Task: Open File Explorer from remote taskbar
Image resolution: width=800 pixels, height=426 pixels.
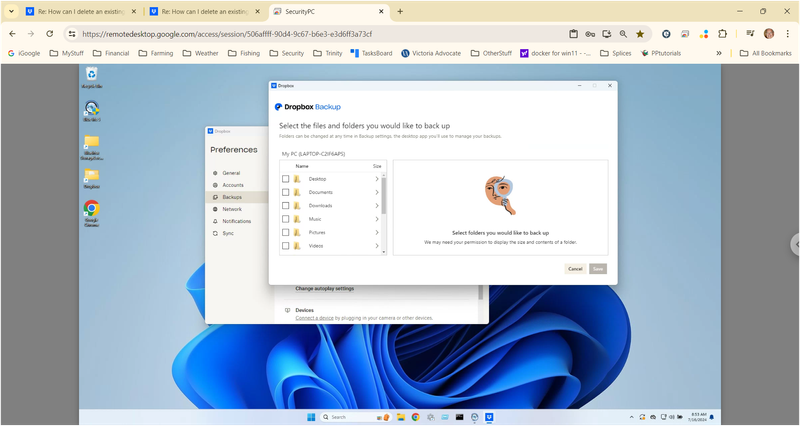Action: click(400, 417)
